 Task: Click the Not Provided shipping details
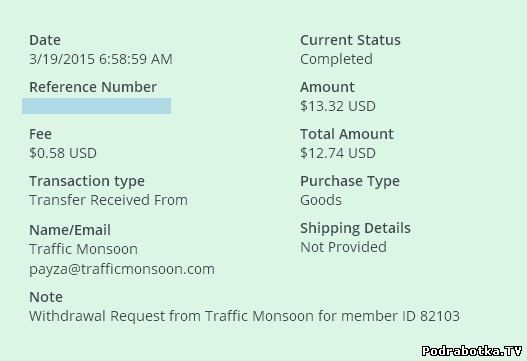pyautogui.click(x=343, y=247)
